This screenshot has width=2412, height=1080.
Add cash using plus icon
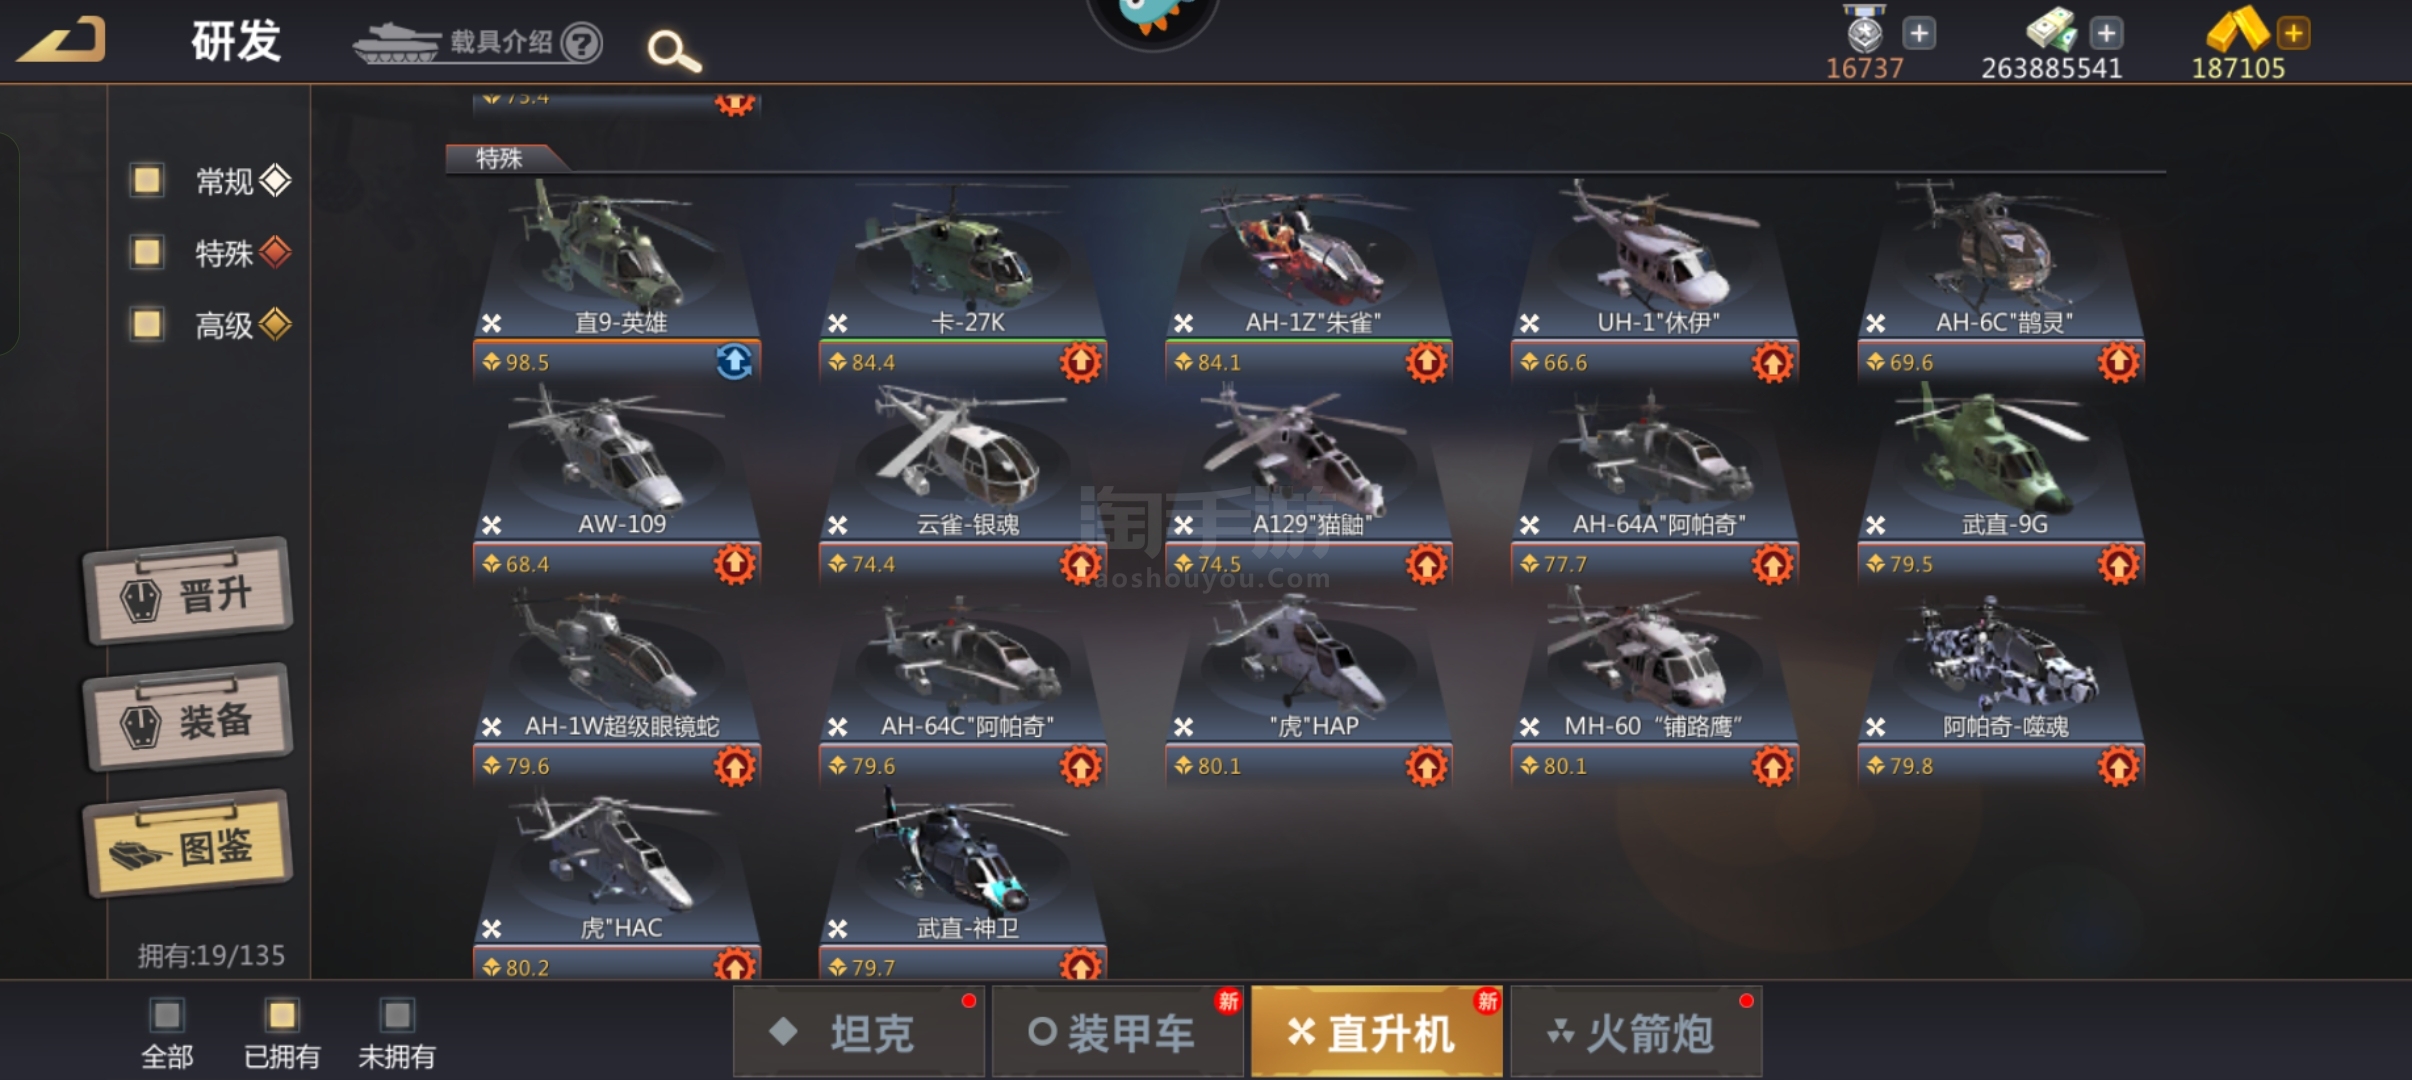[2106, 33]
